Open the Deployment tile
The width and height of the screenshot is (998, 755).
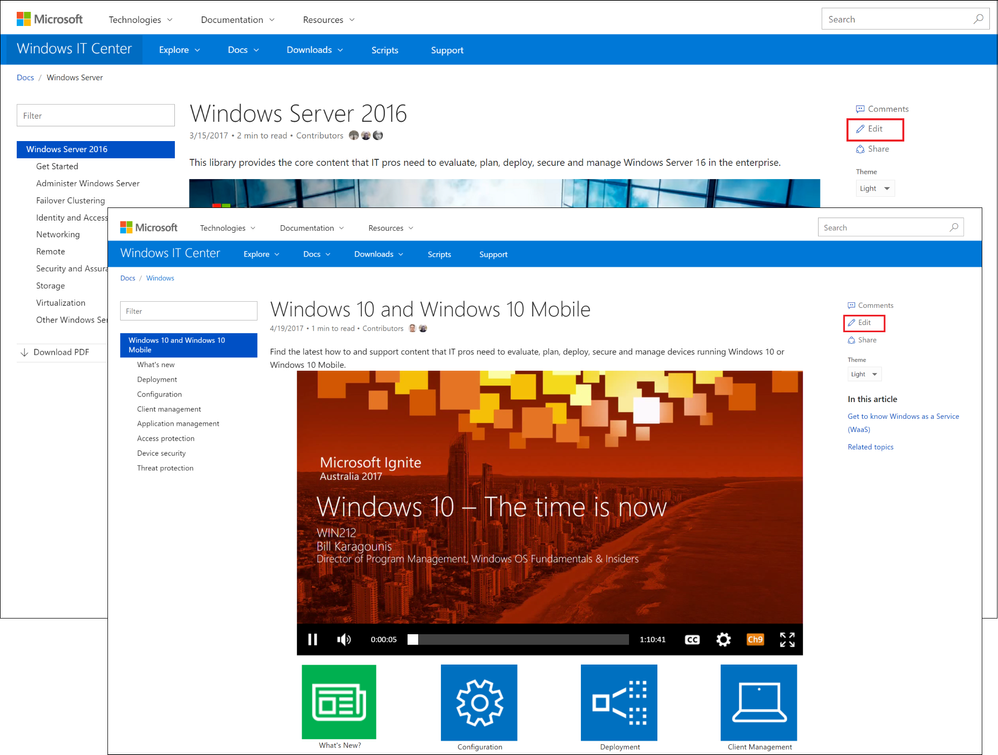(x=619, y=702)
